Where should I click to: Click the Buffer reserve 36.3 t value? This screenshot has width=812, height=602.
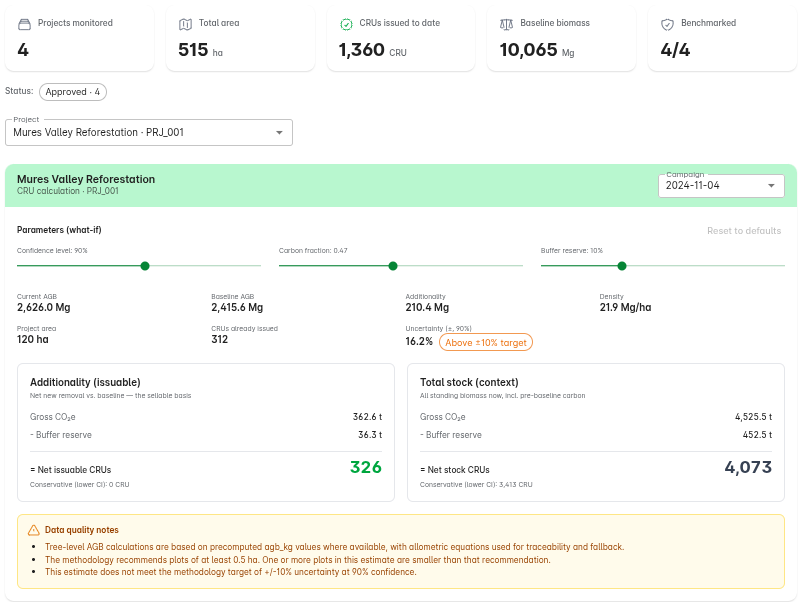370,435
